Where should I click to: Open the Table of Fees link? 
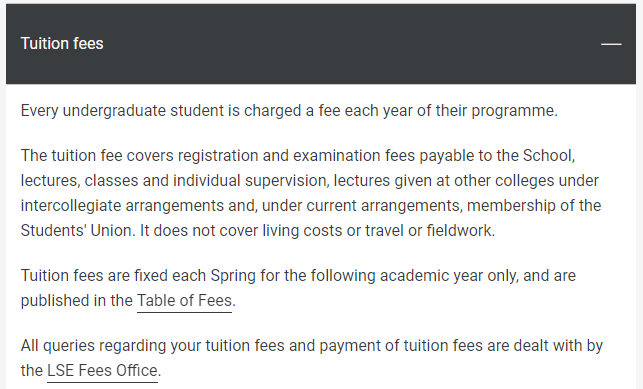point(184,300)
